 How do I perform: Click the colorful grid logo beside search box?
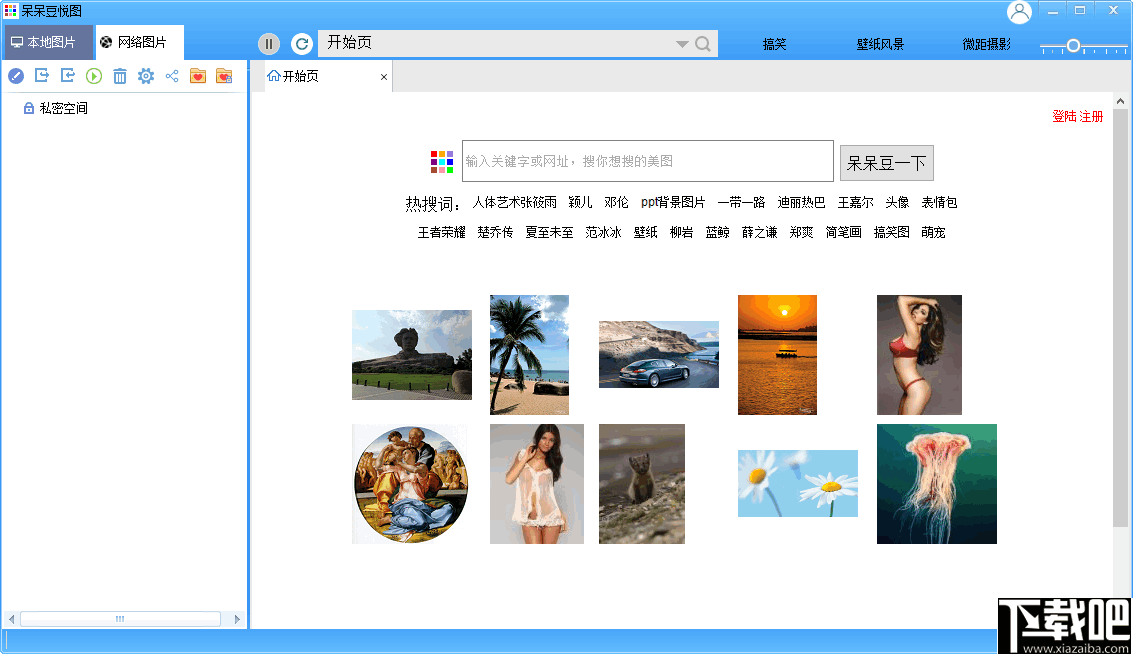pos(442,162)
